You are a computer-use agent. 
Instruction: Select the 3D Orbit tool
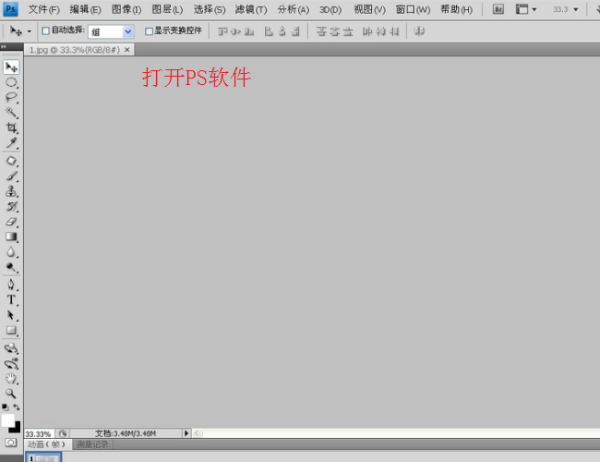[x=11, y=364]
